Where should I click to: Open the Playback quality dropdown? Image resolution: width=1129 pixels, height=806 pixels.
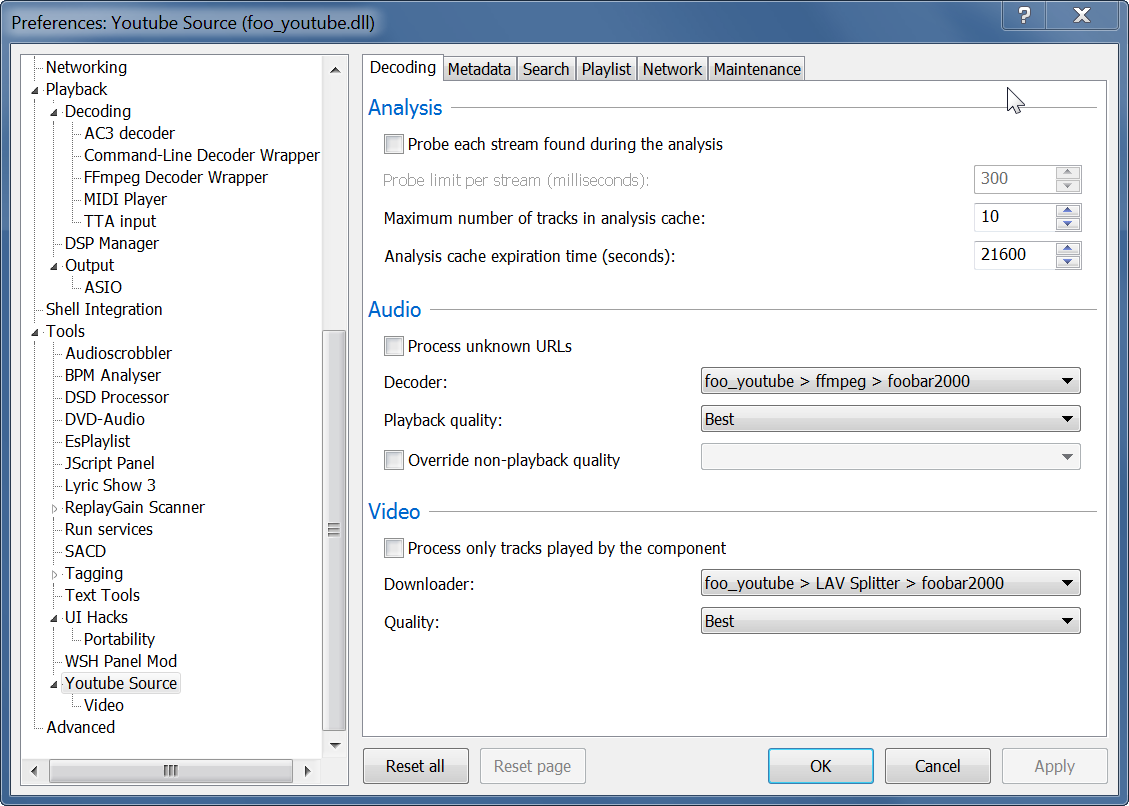890,419
